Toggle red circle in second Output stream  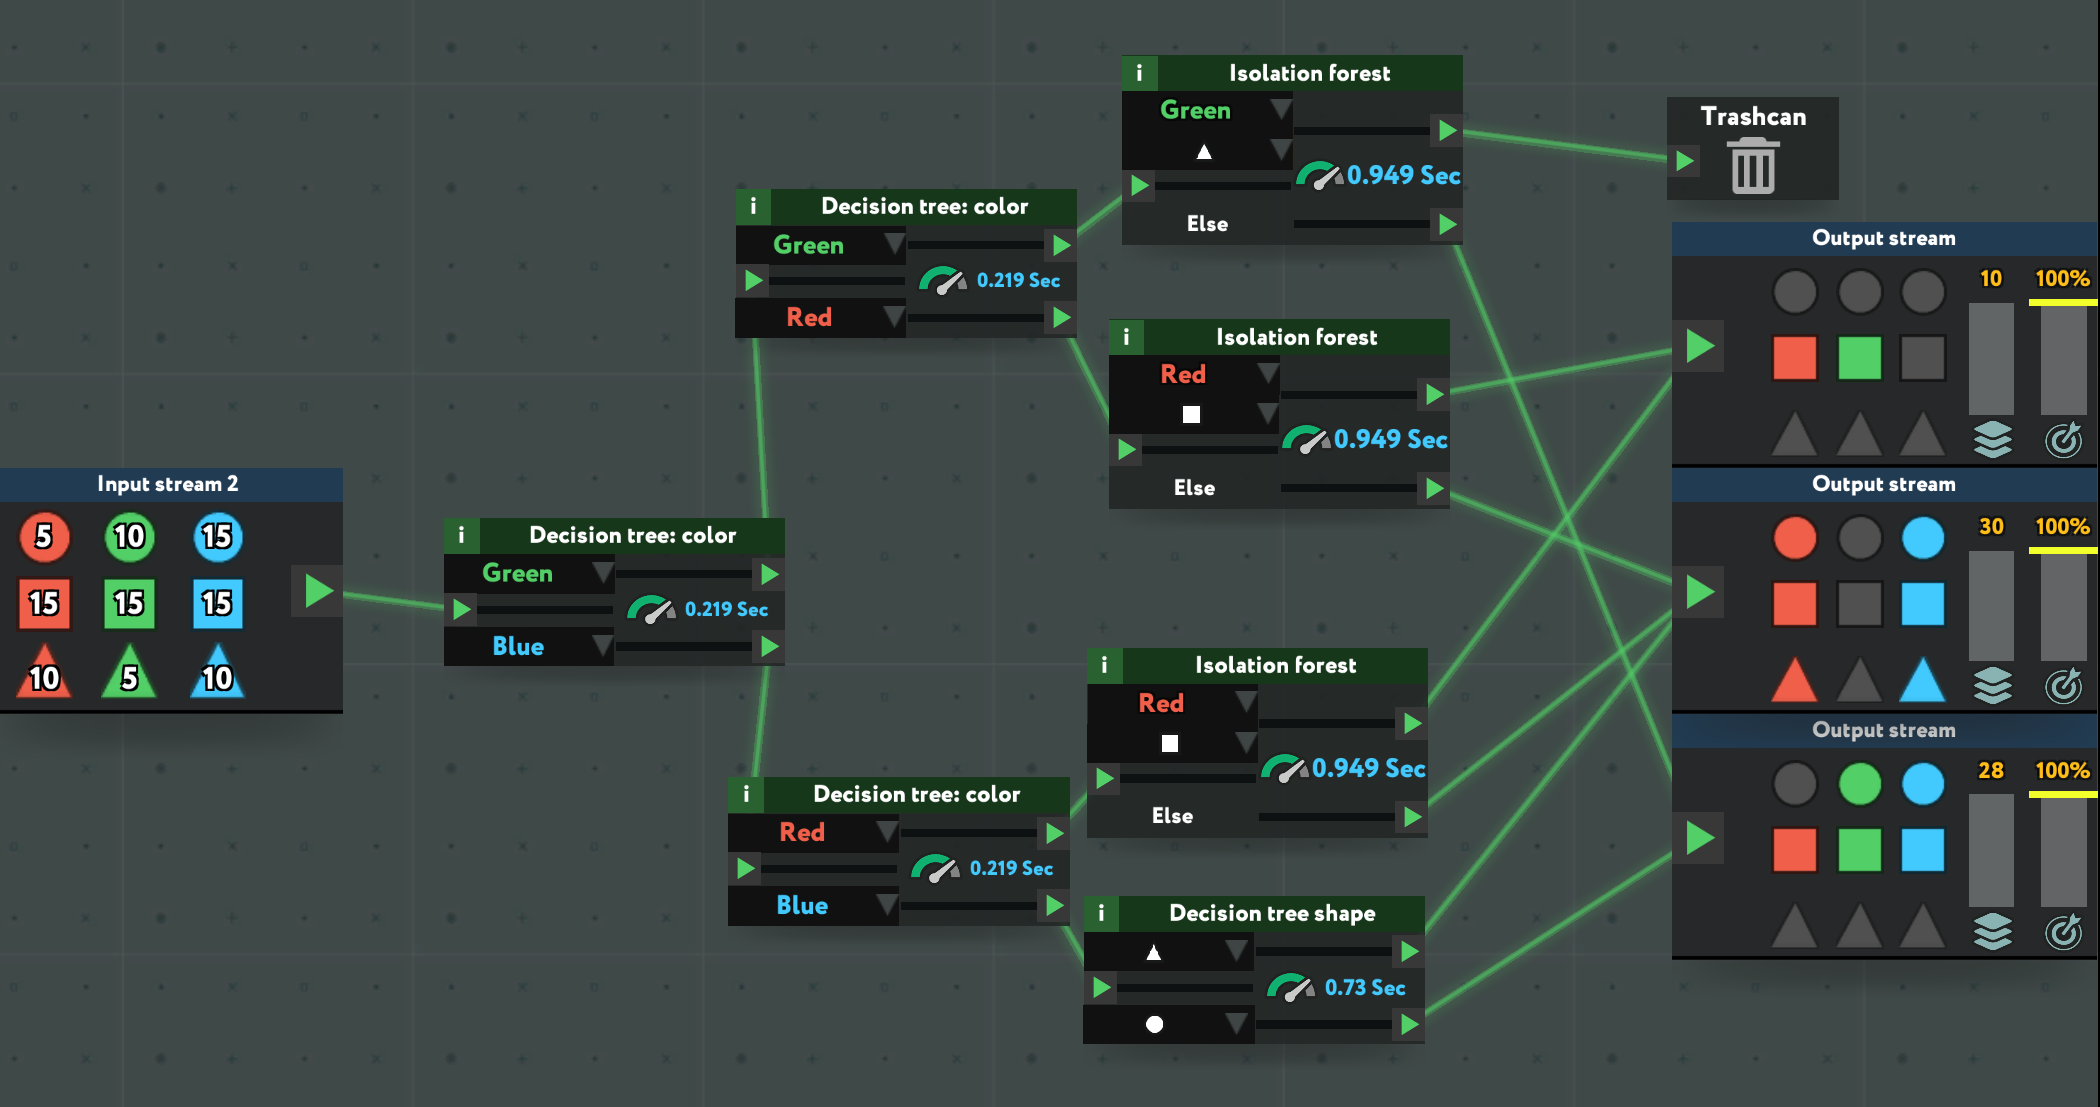click(1794, 538)
